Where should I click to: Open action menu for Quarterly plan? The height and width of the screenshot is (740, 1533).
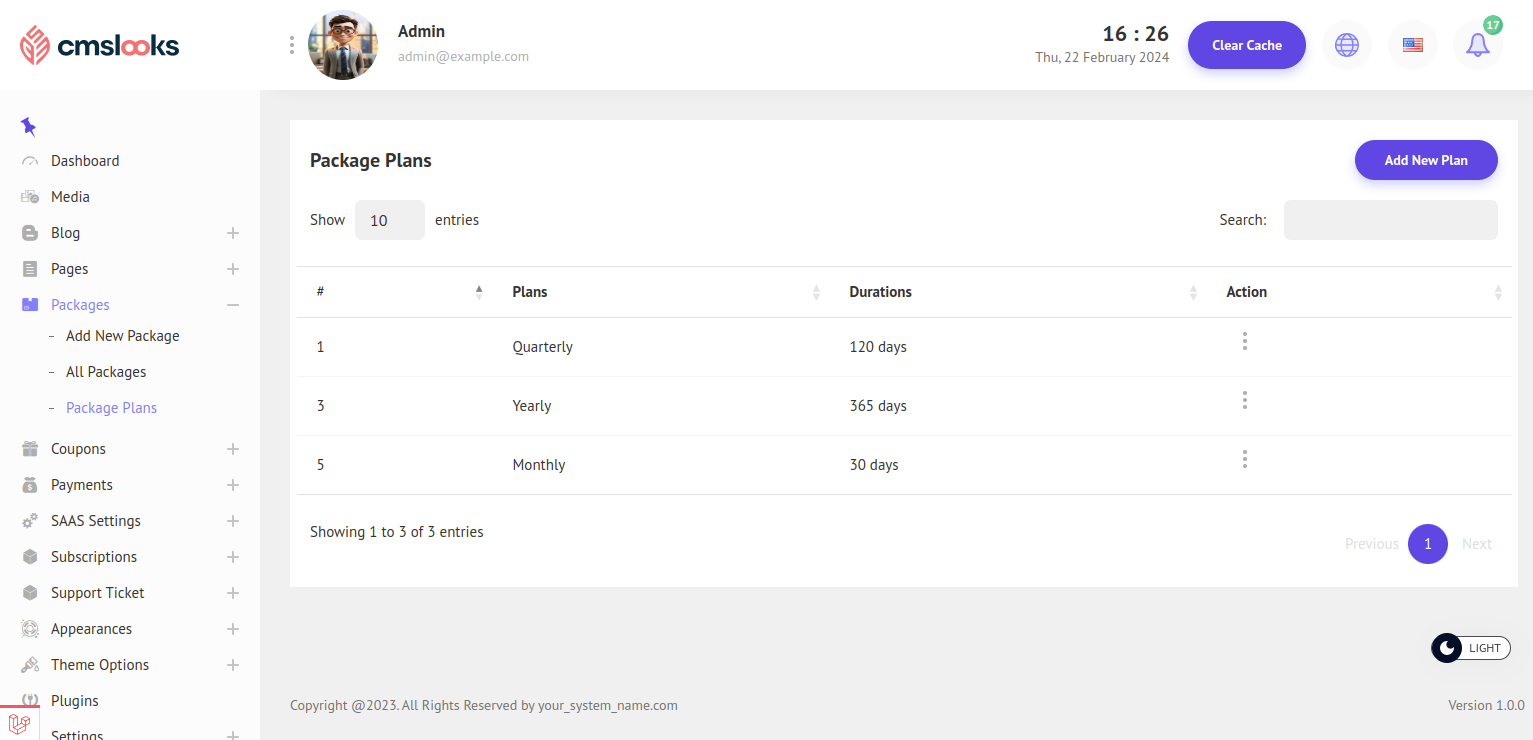point(1244,342)
